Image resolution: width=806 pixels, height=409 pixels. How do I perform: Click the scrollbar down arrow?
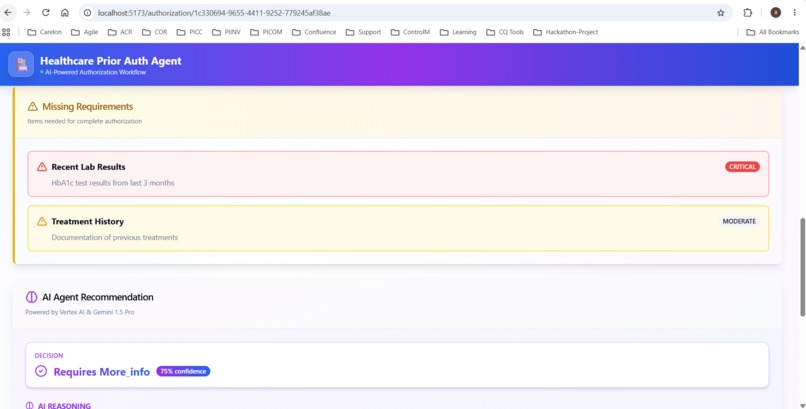tap(802, 405)
